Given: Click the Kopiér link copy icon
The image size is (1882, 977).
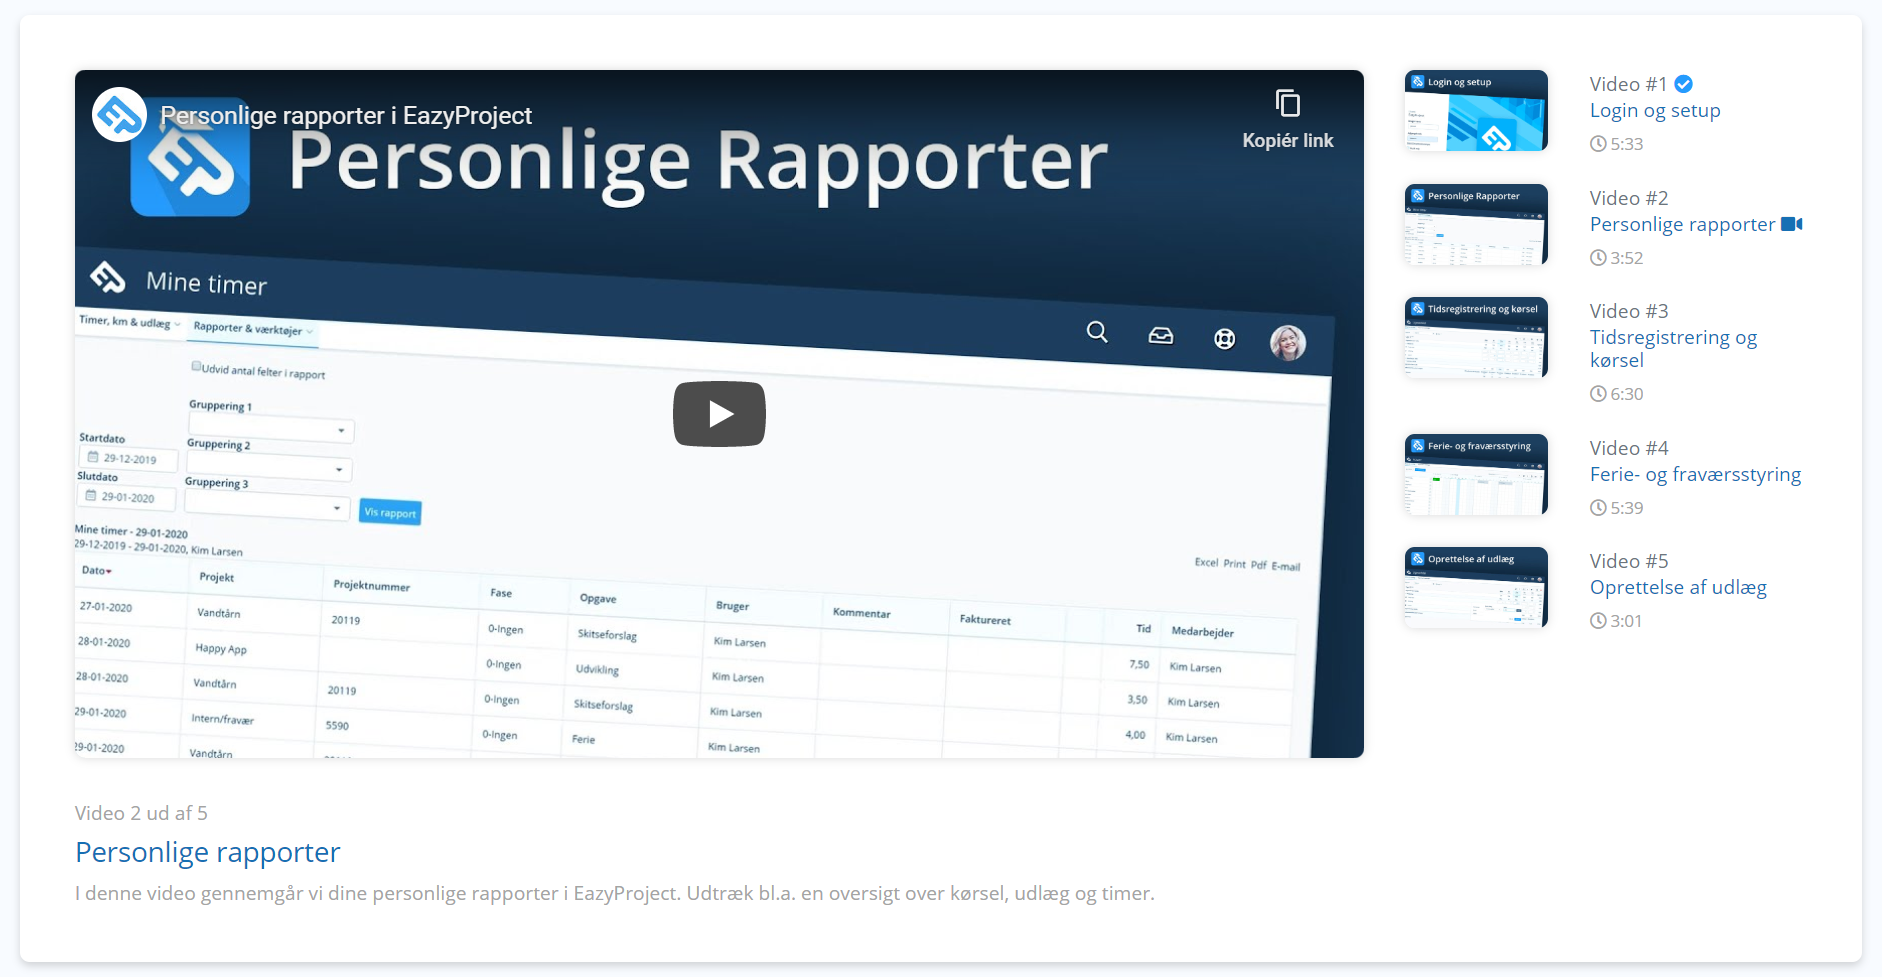Looking at the screenshot, I should point(1287,103).
